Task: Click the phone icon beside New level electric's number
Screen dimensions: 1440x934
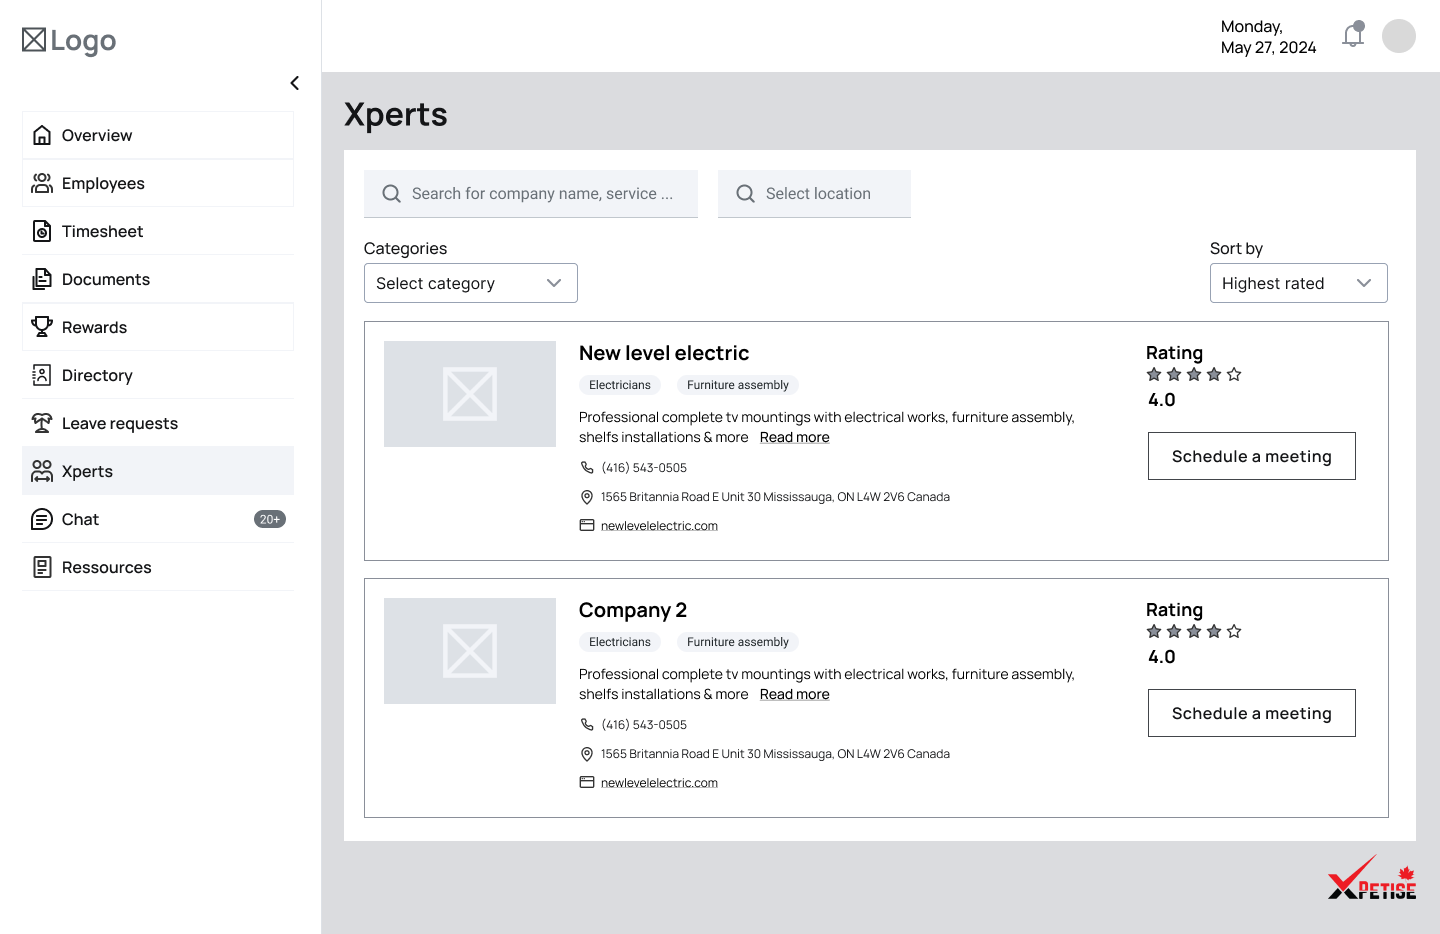Action: click(x=587, y=467)
